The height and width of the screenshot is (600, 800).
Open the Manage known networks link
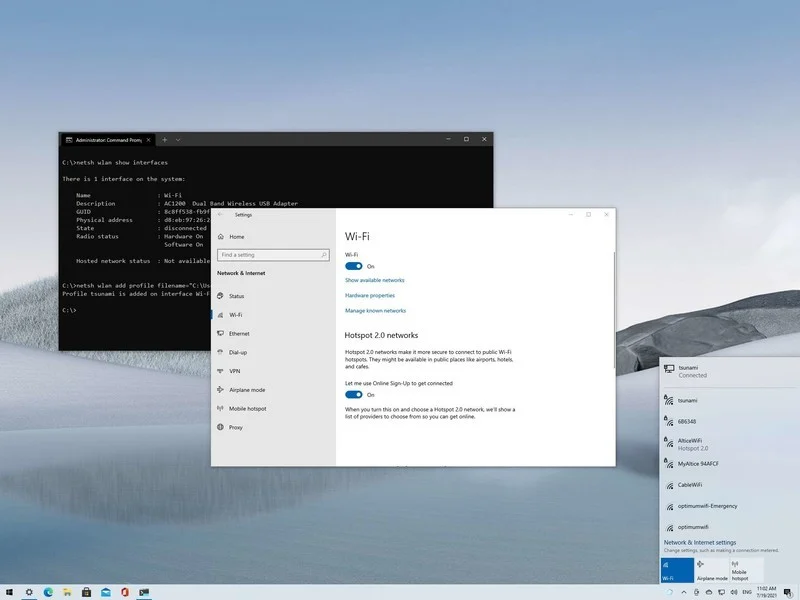click(x=375, y=311)
